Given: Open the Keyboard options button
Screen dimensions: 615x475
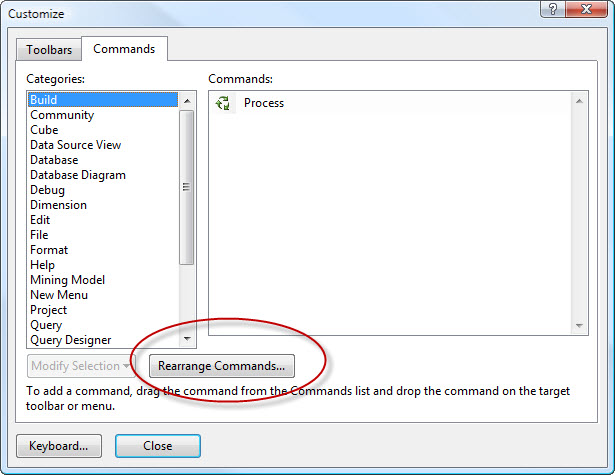Looking at the screenshot, I should click(59, 446).
